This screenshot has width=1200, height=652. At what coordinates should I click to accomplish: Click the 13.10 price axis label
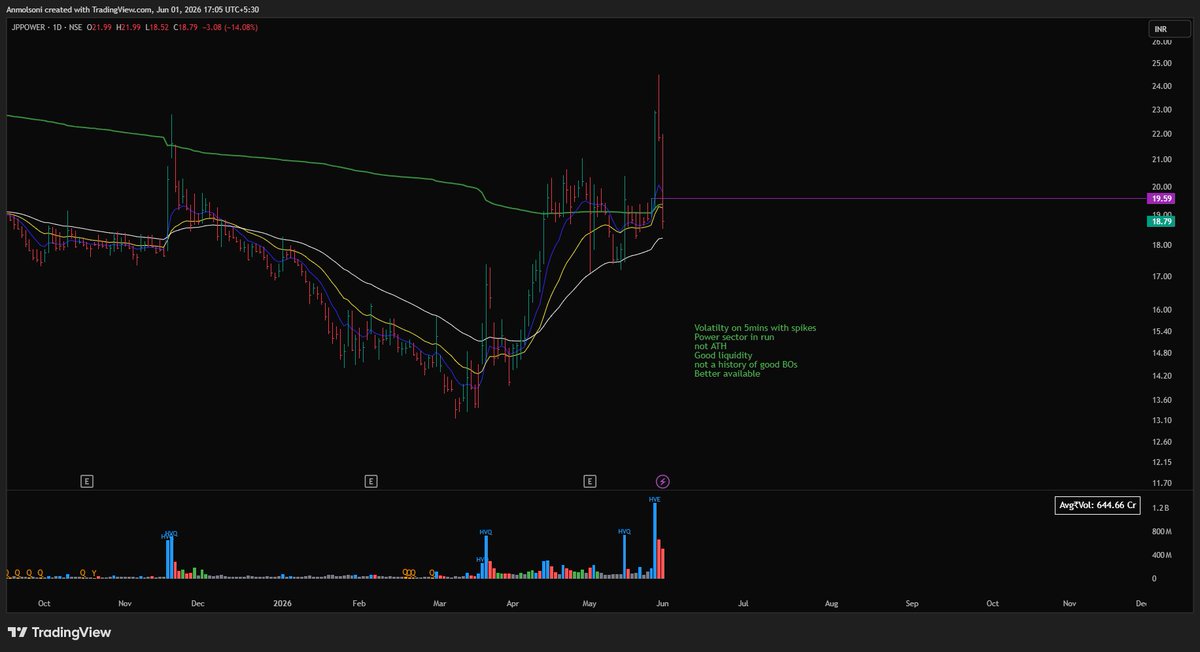coord(1162,420)
